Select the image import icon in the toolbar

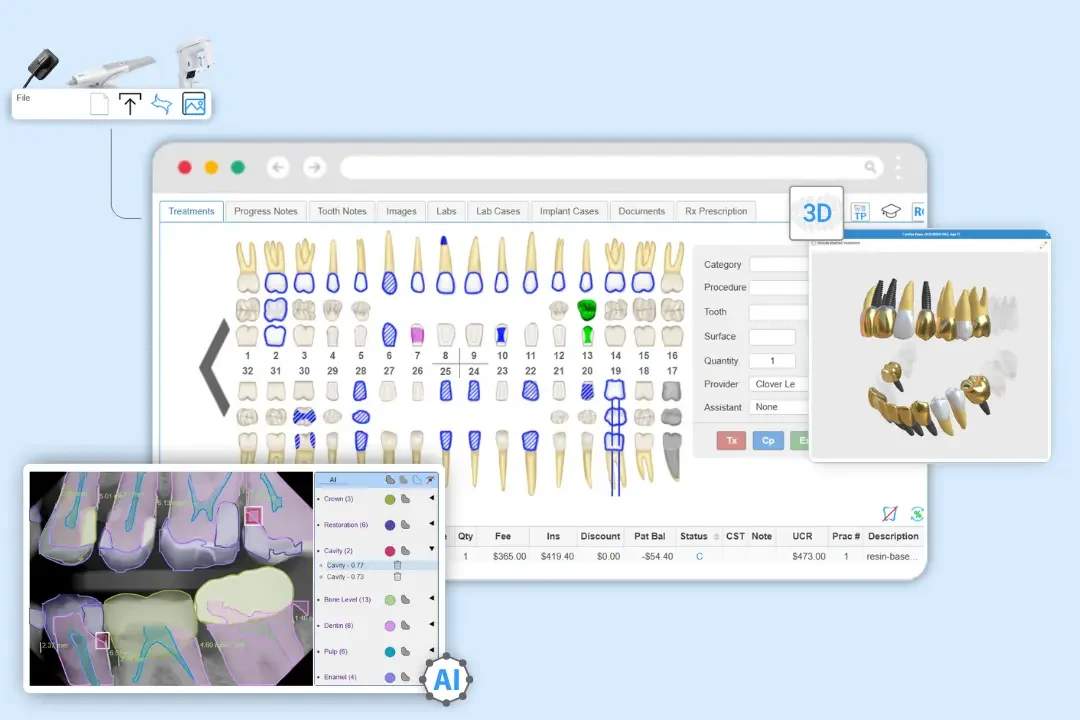192,103
